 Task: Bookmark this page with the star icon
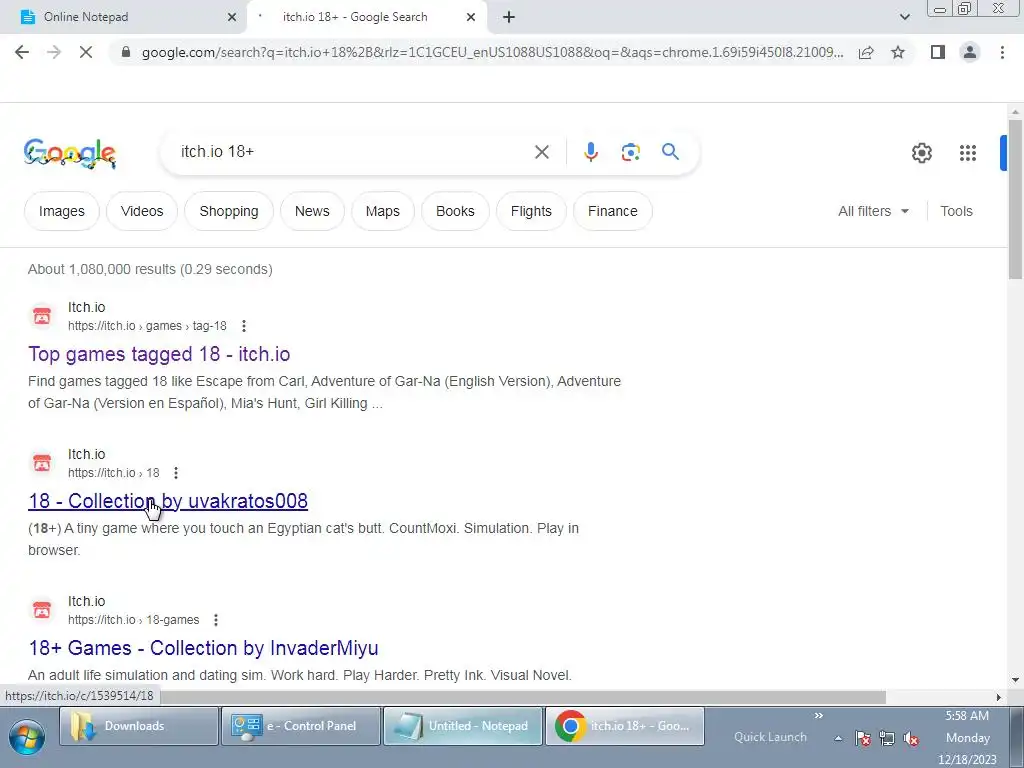pos(898,52)
